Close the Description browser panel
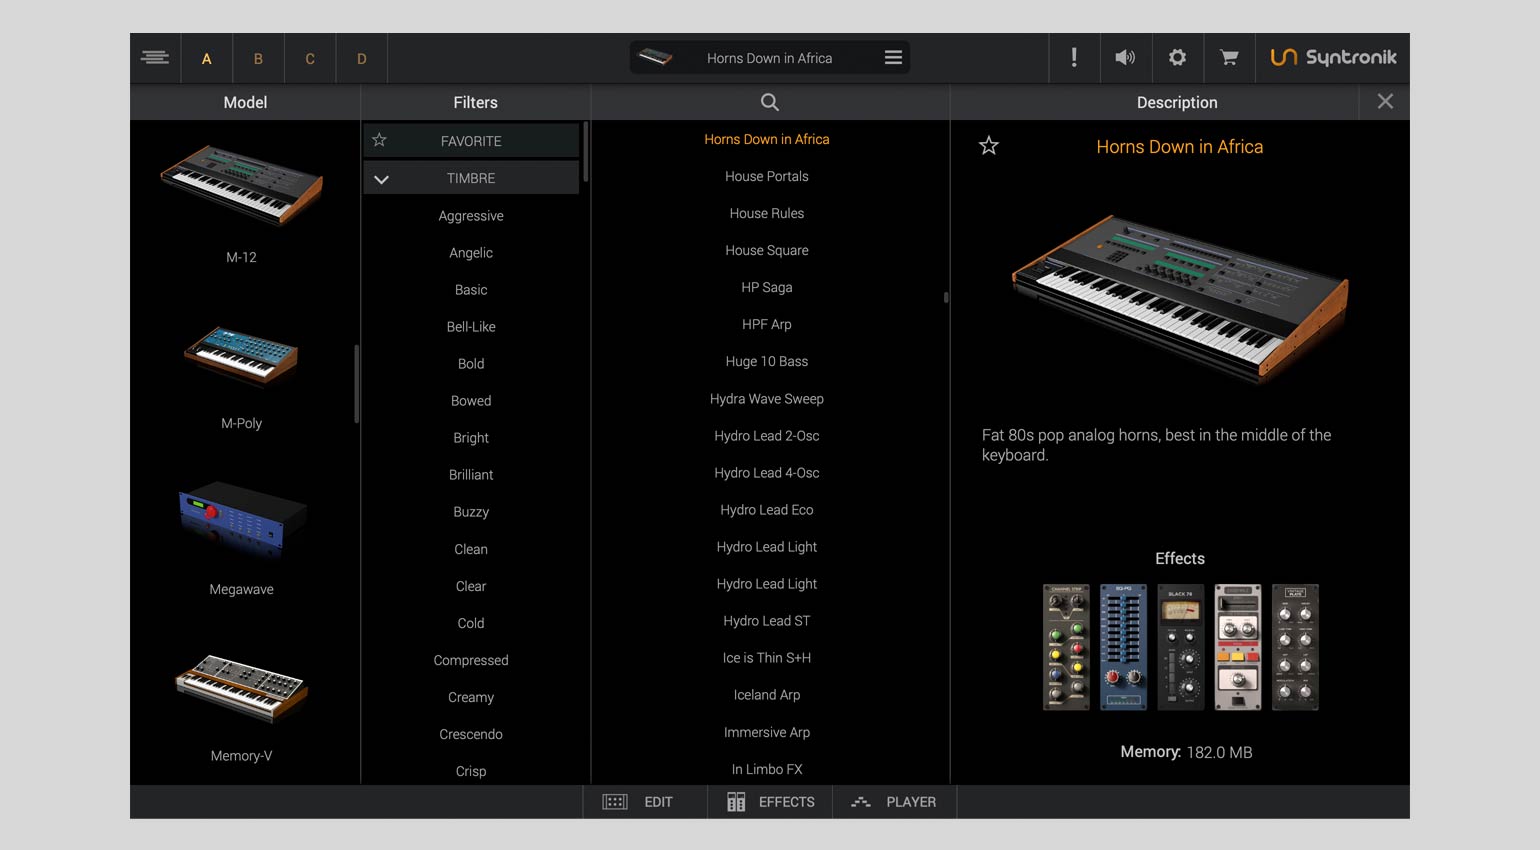The image size is (1540, 850). tap(1385, 101)
